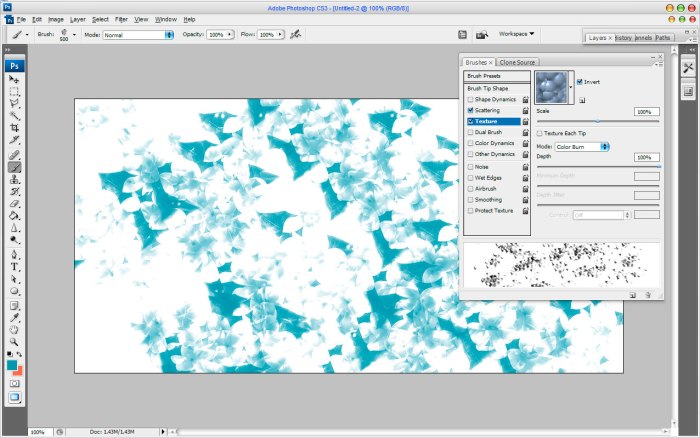The image size is (700, 438).
Task: Select the Crop tool
Action: tap(14, 128)
